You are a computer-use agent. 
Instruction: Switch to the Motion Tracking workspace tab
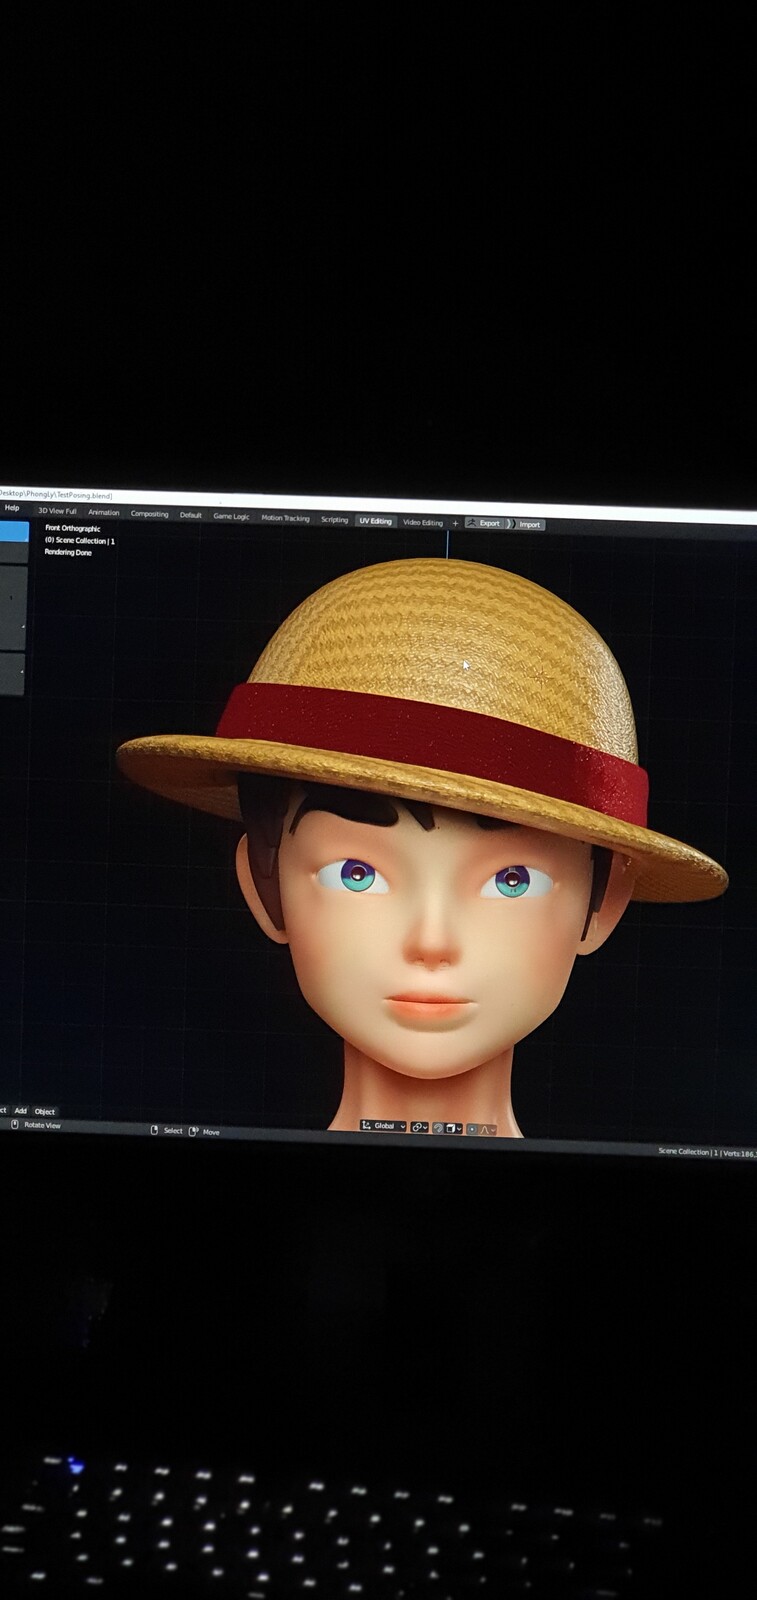285,518
